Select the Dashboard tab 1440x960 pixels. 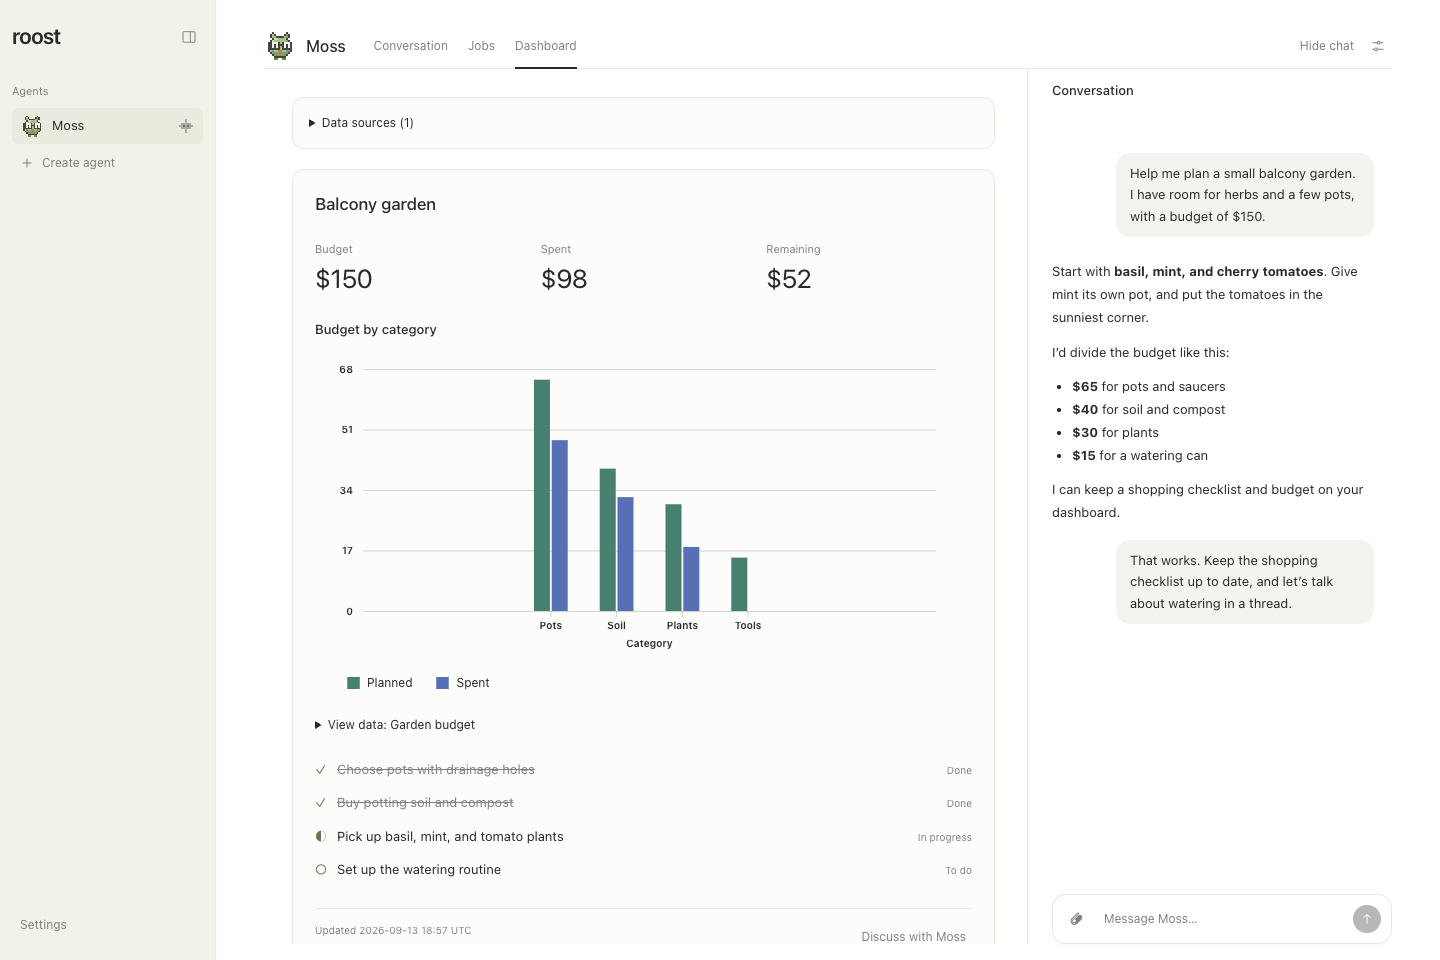[x=546, y=46]
